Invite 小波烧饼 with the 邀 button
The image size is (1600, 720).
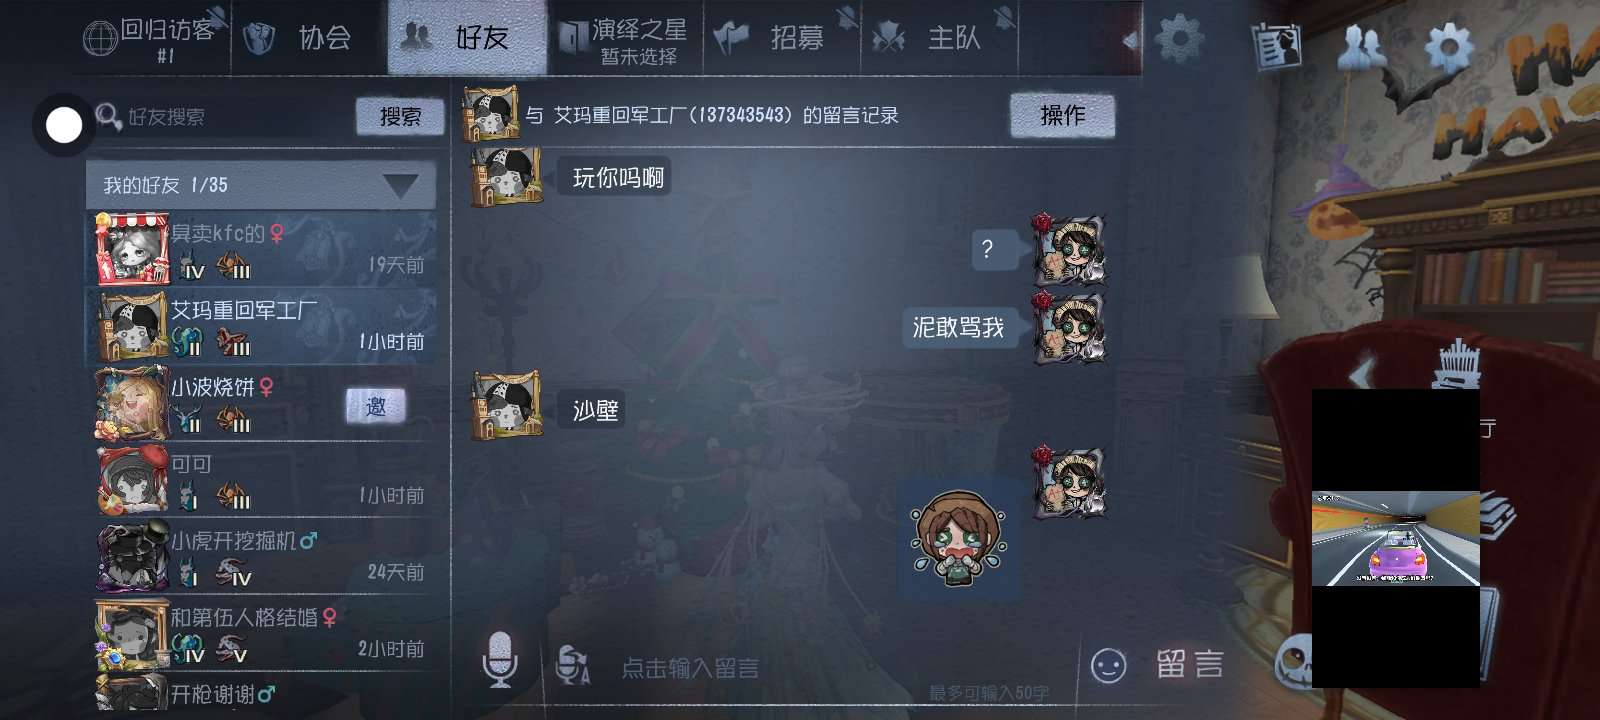pyautogui.click(x=376, y=406)
